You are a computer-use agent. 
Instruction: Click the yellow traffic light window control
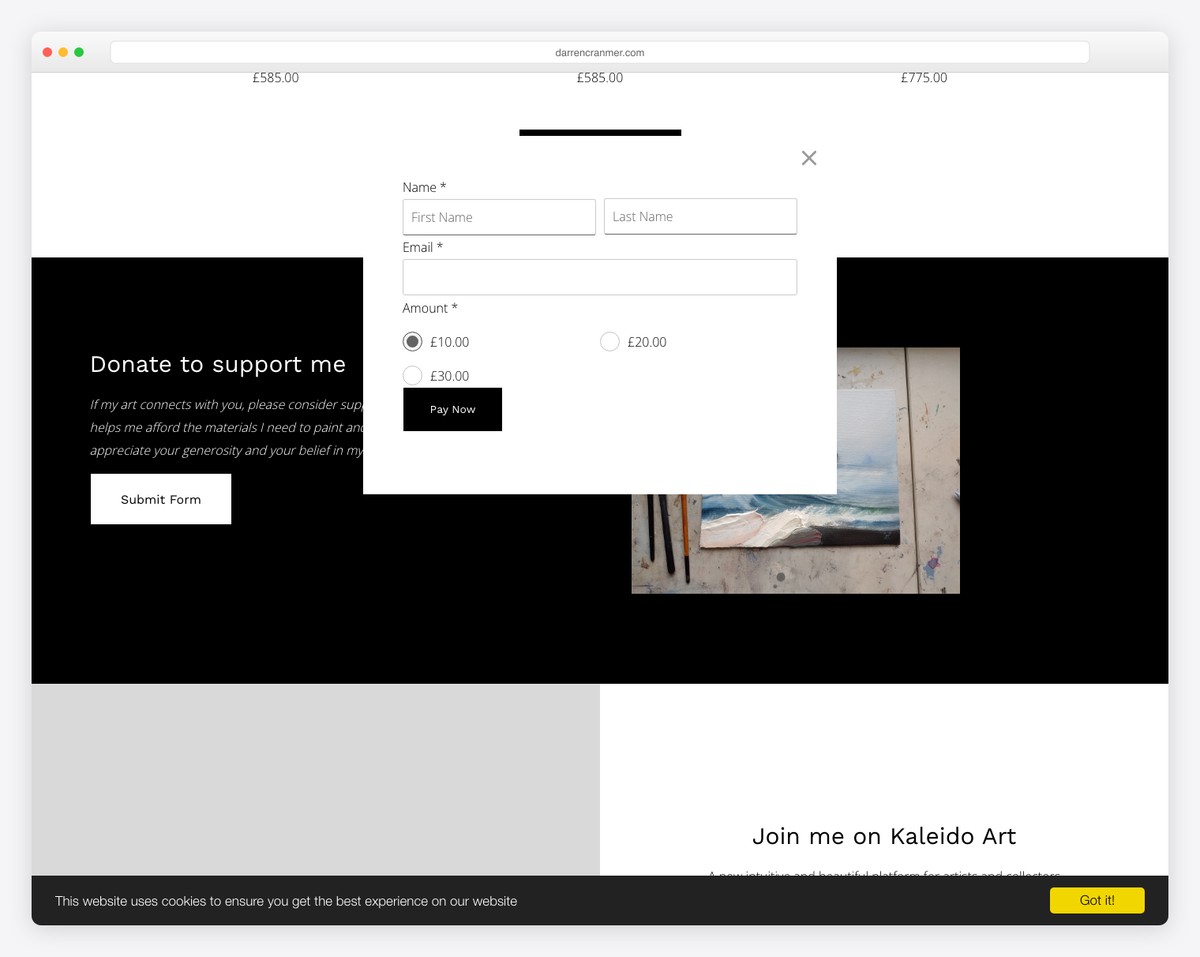pyautogui.click(x=63, y=51)
